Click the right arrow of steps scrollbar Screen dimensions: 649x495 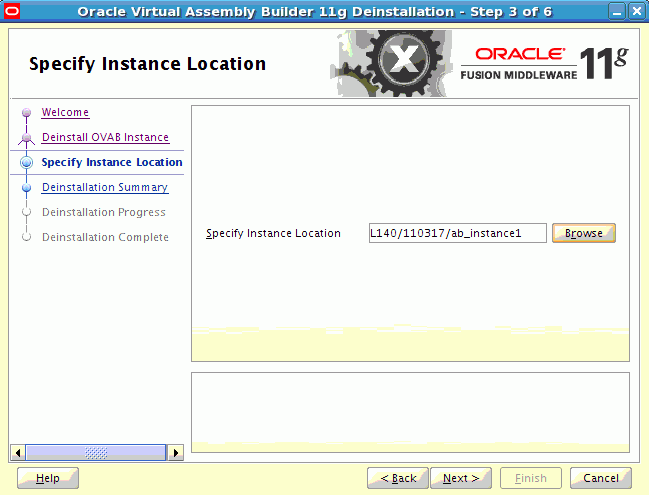pos(176,452)
